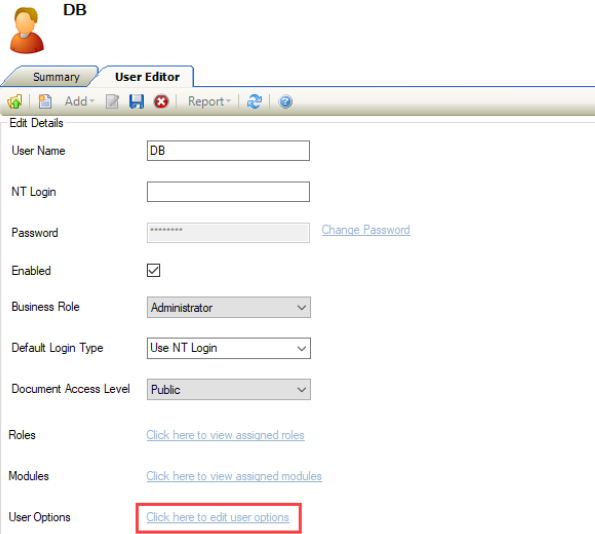The height and width of the screenshot is (534, 595).
Task: Save changes with the floppy disk icon
Action: 137,101
